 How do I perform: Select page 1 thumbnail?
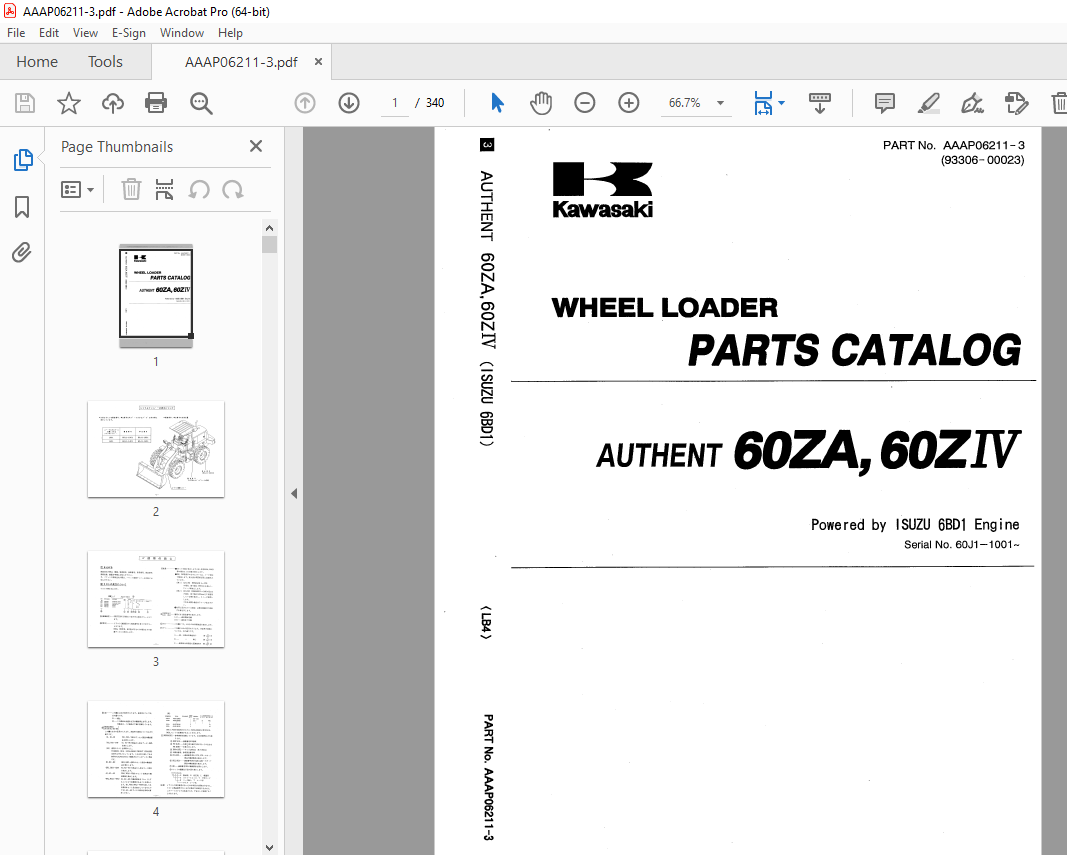[156, 295]
